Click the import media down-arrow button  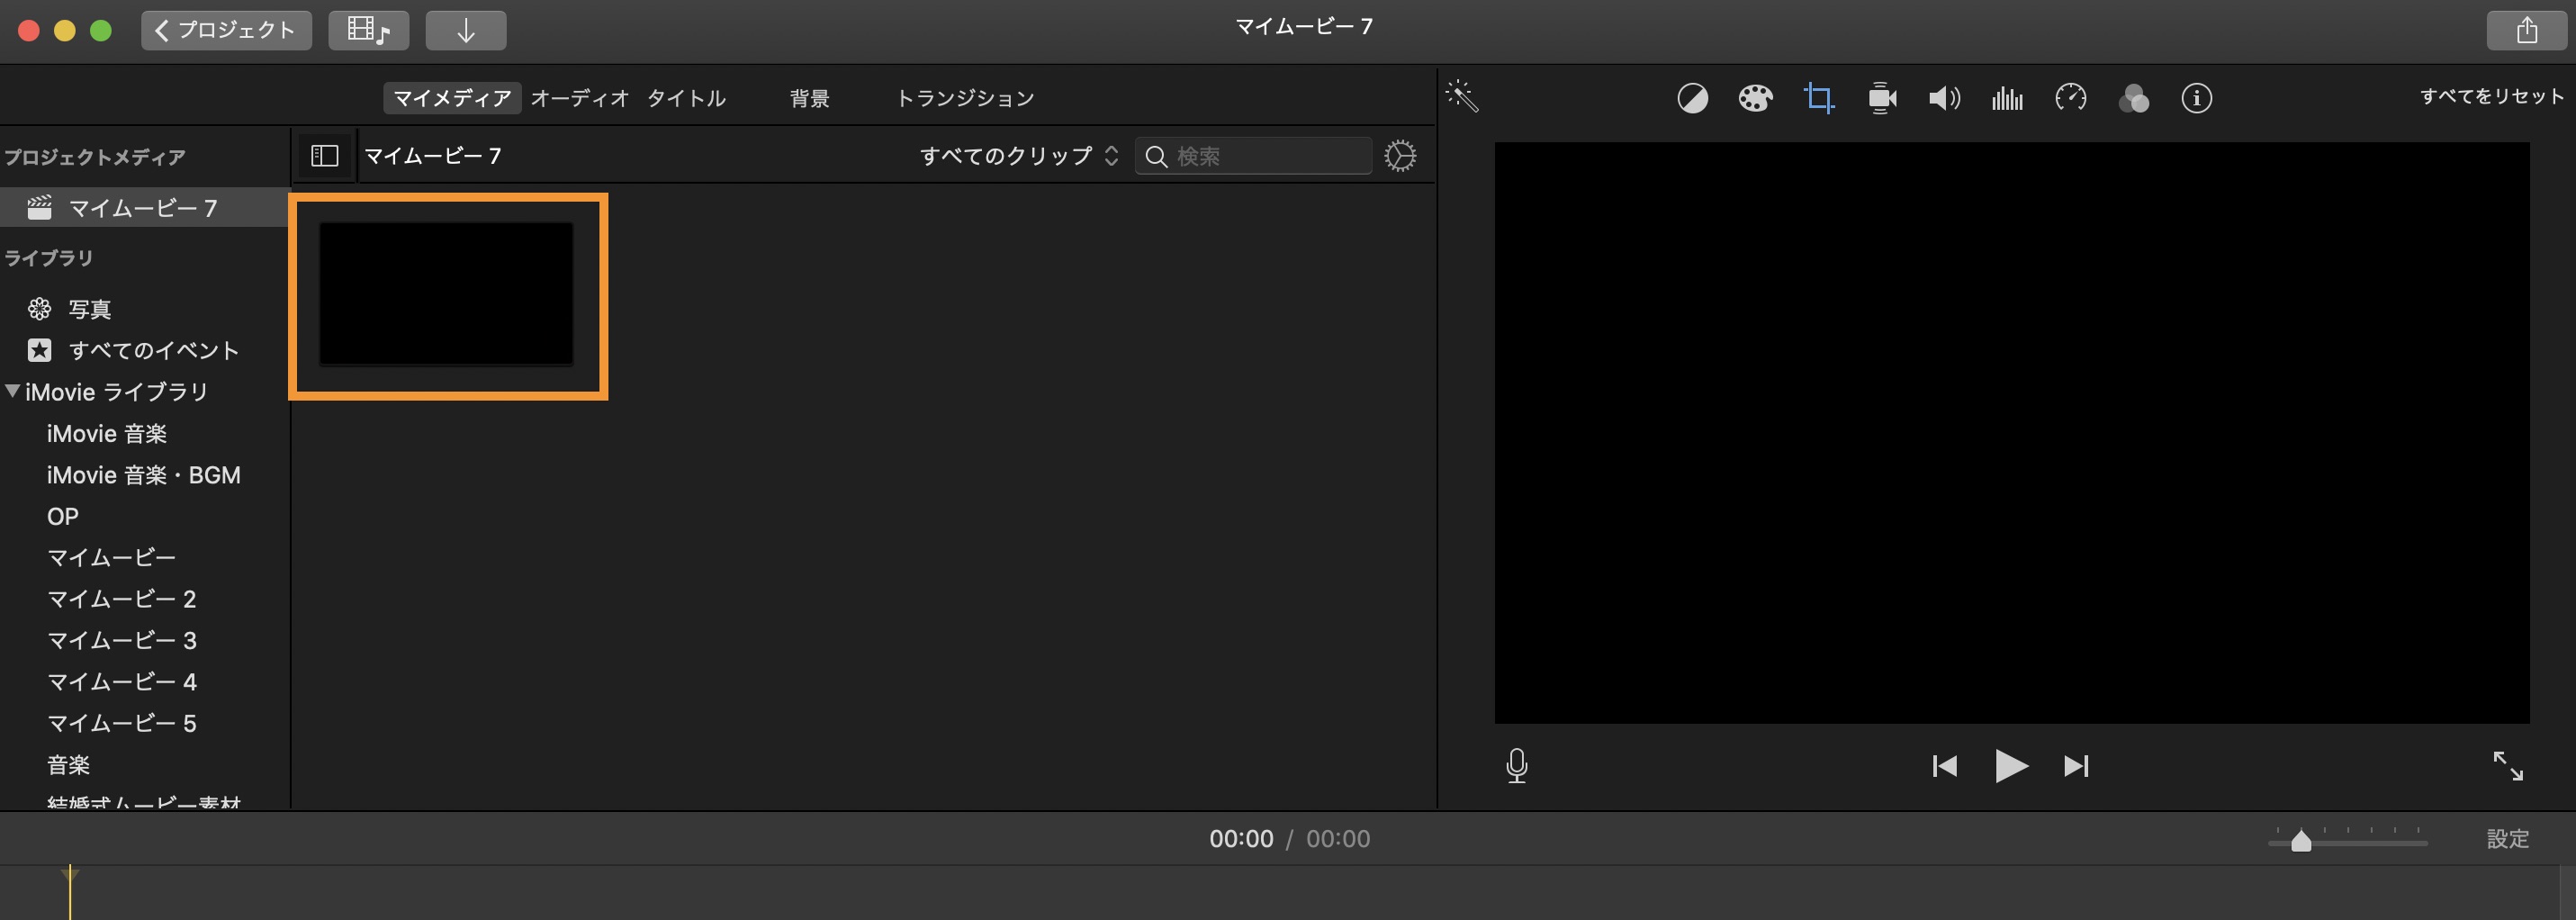click(466, 30)
